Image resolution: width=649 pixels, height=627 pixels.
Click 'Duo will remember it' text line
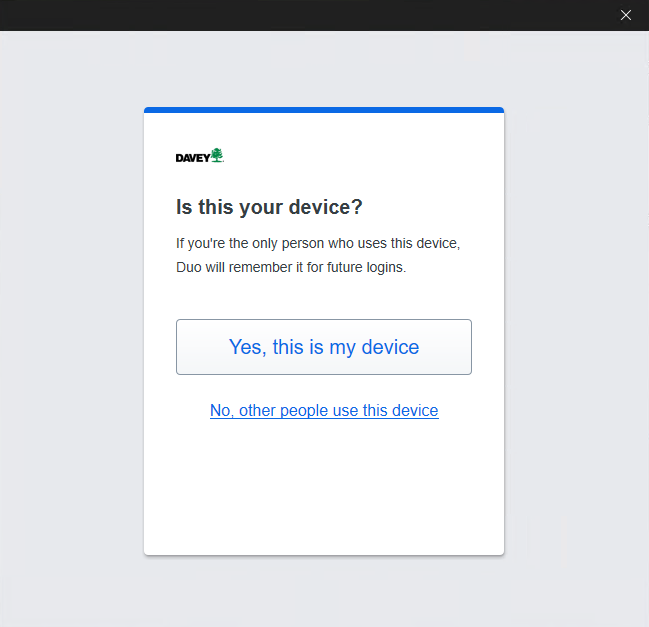[x=291, y=268]
